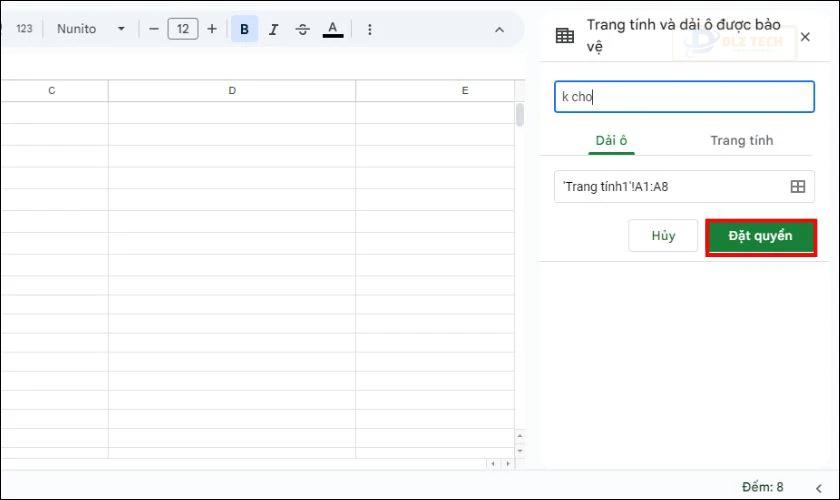Switch to the Dải ô tab

click(611, 141)
